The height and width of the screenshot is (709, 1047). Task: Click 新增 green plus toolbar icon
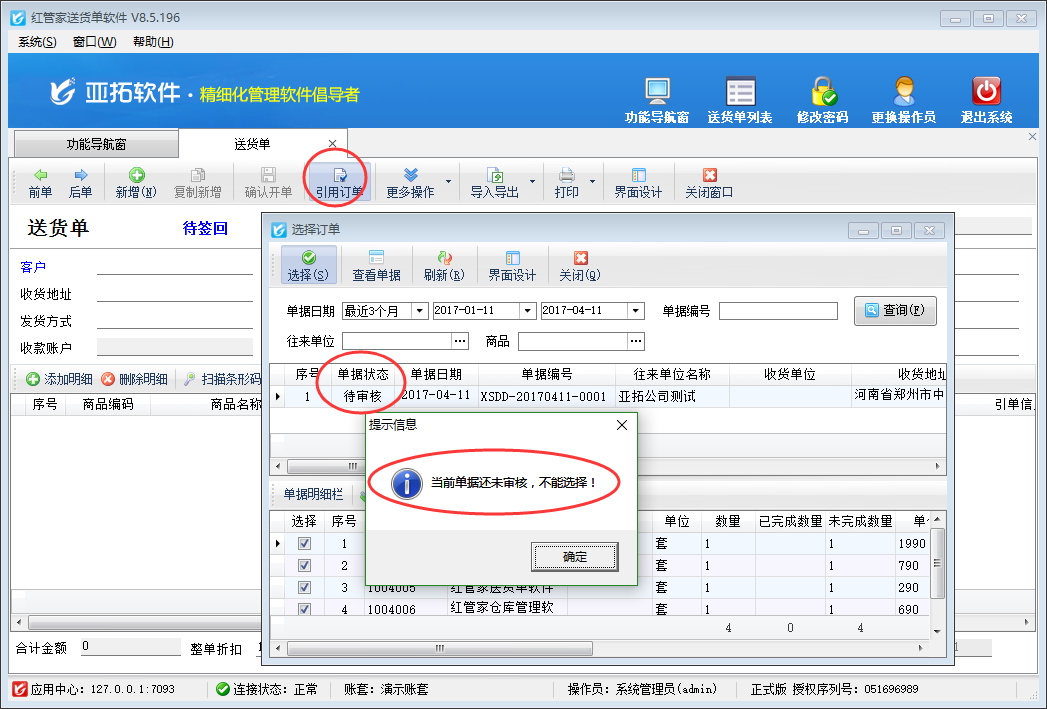coord(136,176)
